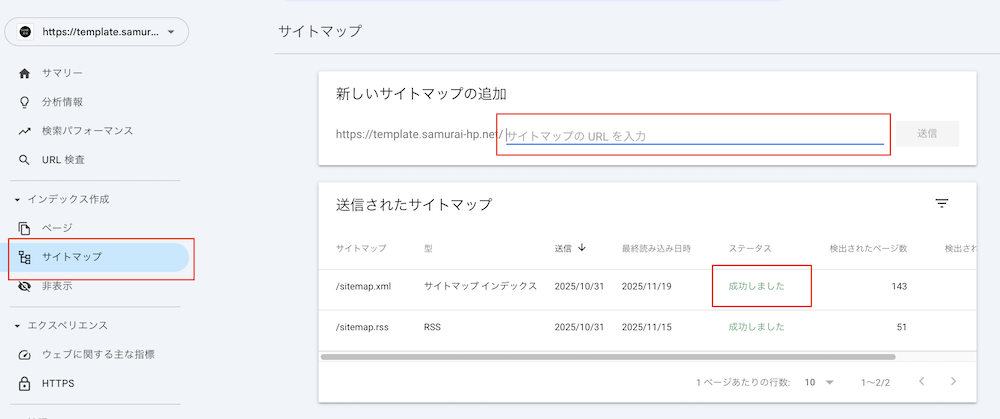
Task: Click the table's horizontal scrollbar
Action: (x=608, y=357)
